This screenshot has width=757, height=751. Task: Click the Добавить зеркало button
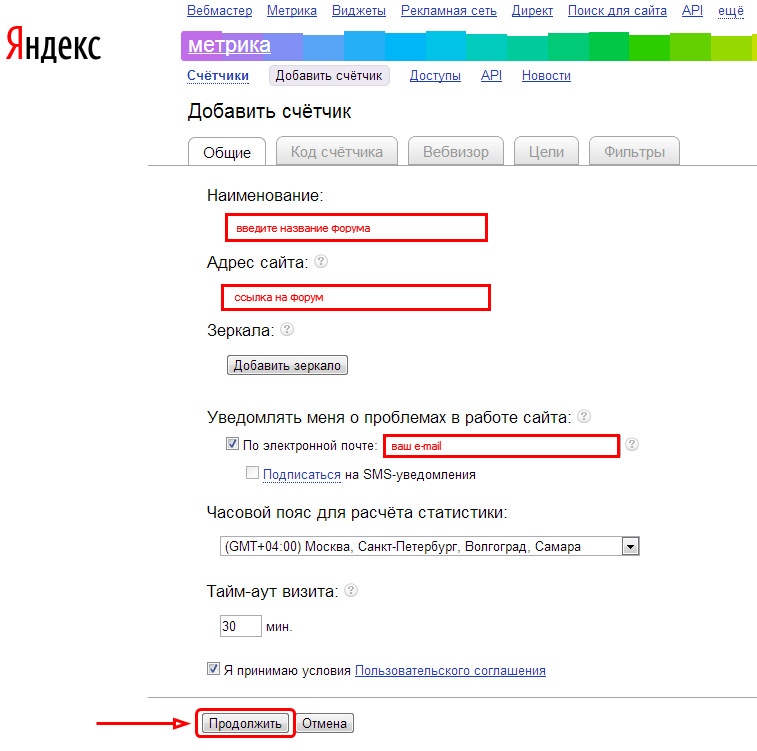[x=287, y=365]
